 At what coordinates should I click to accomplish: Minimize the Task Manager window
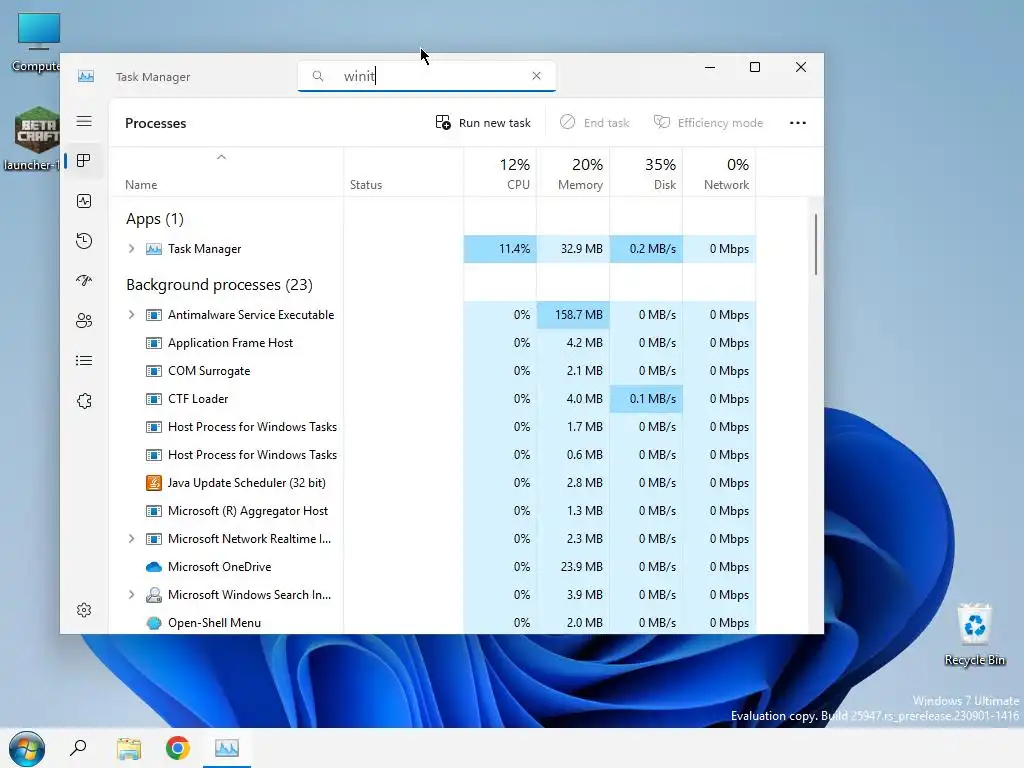point(710,67)
